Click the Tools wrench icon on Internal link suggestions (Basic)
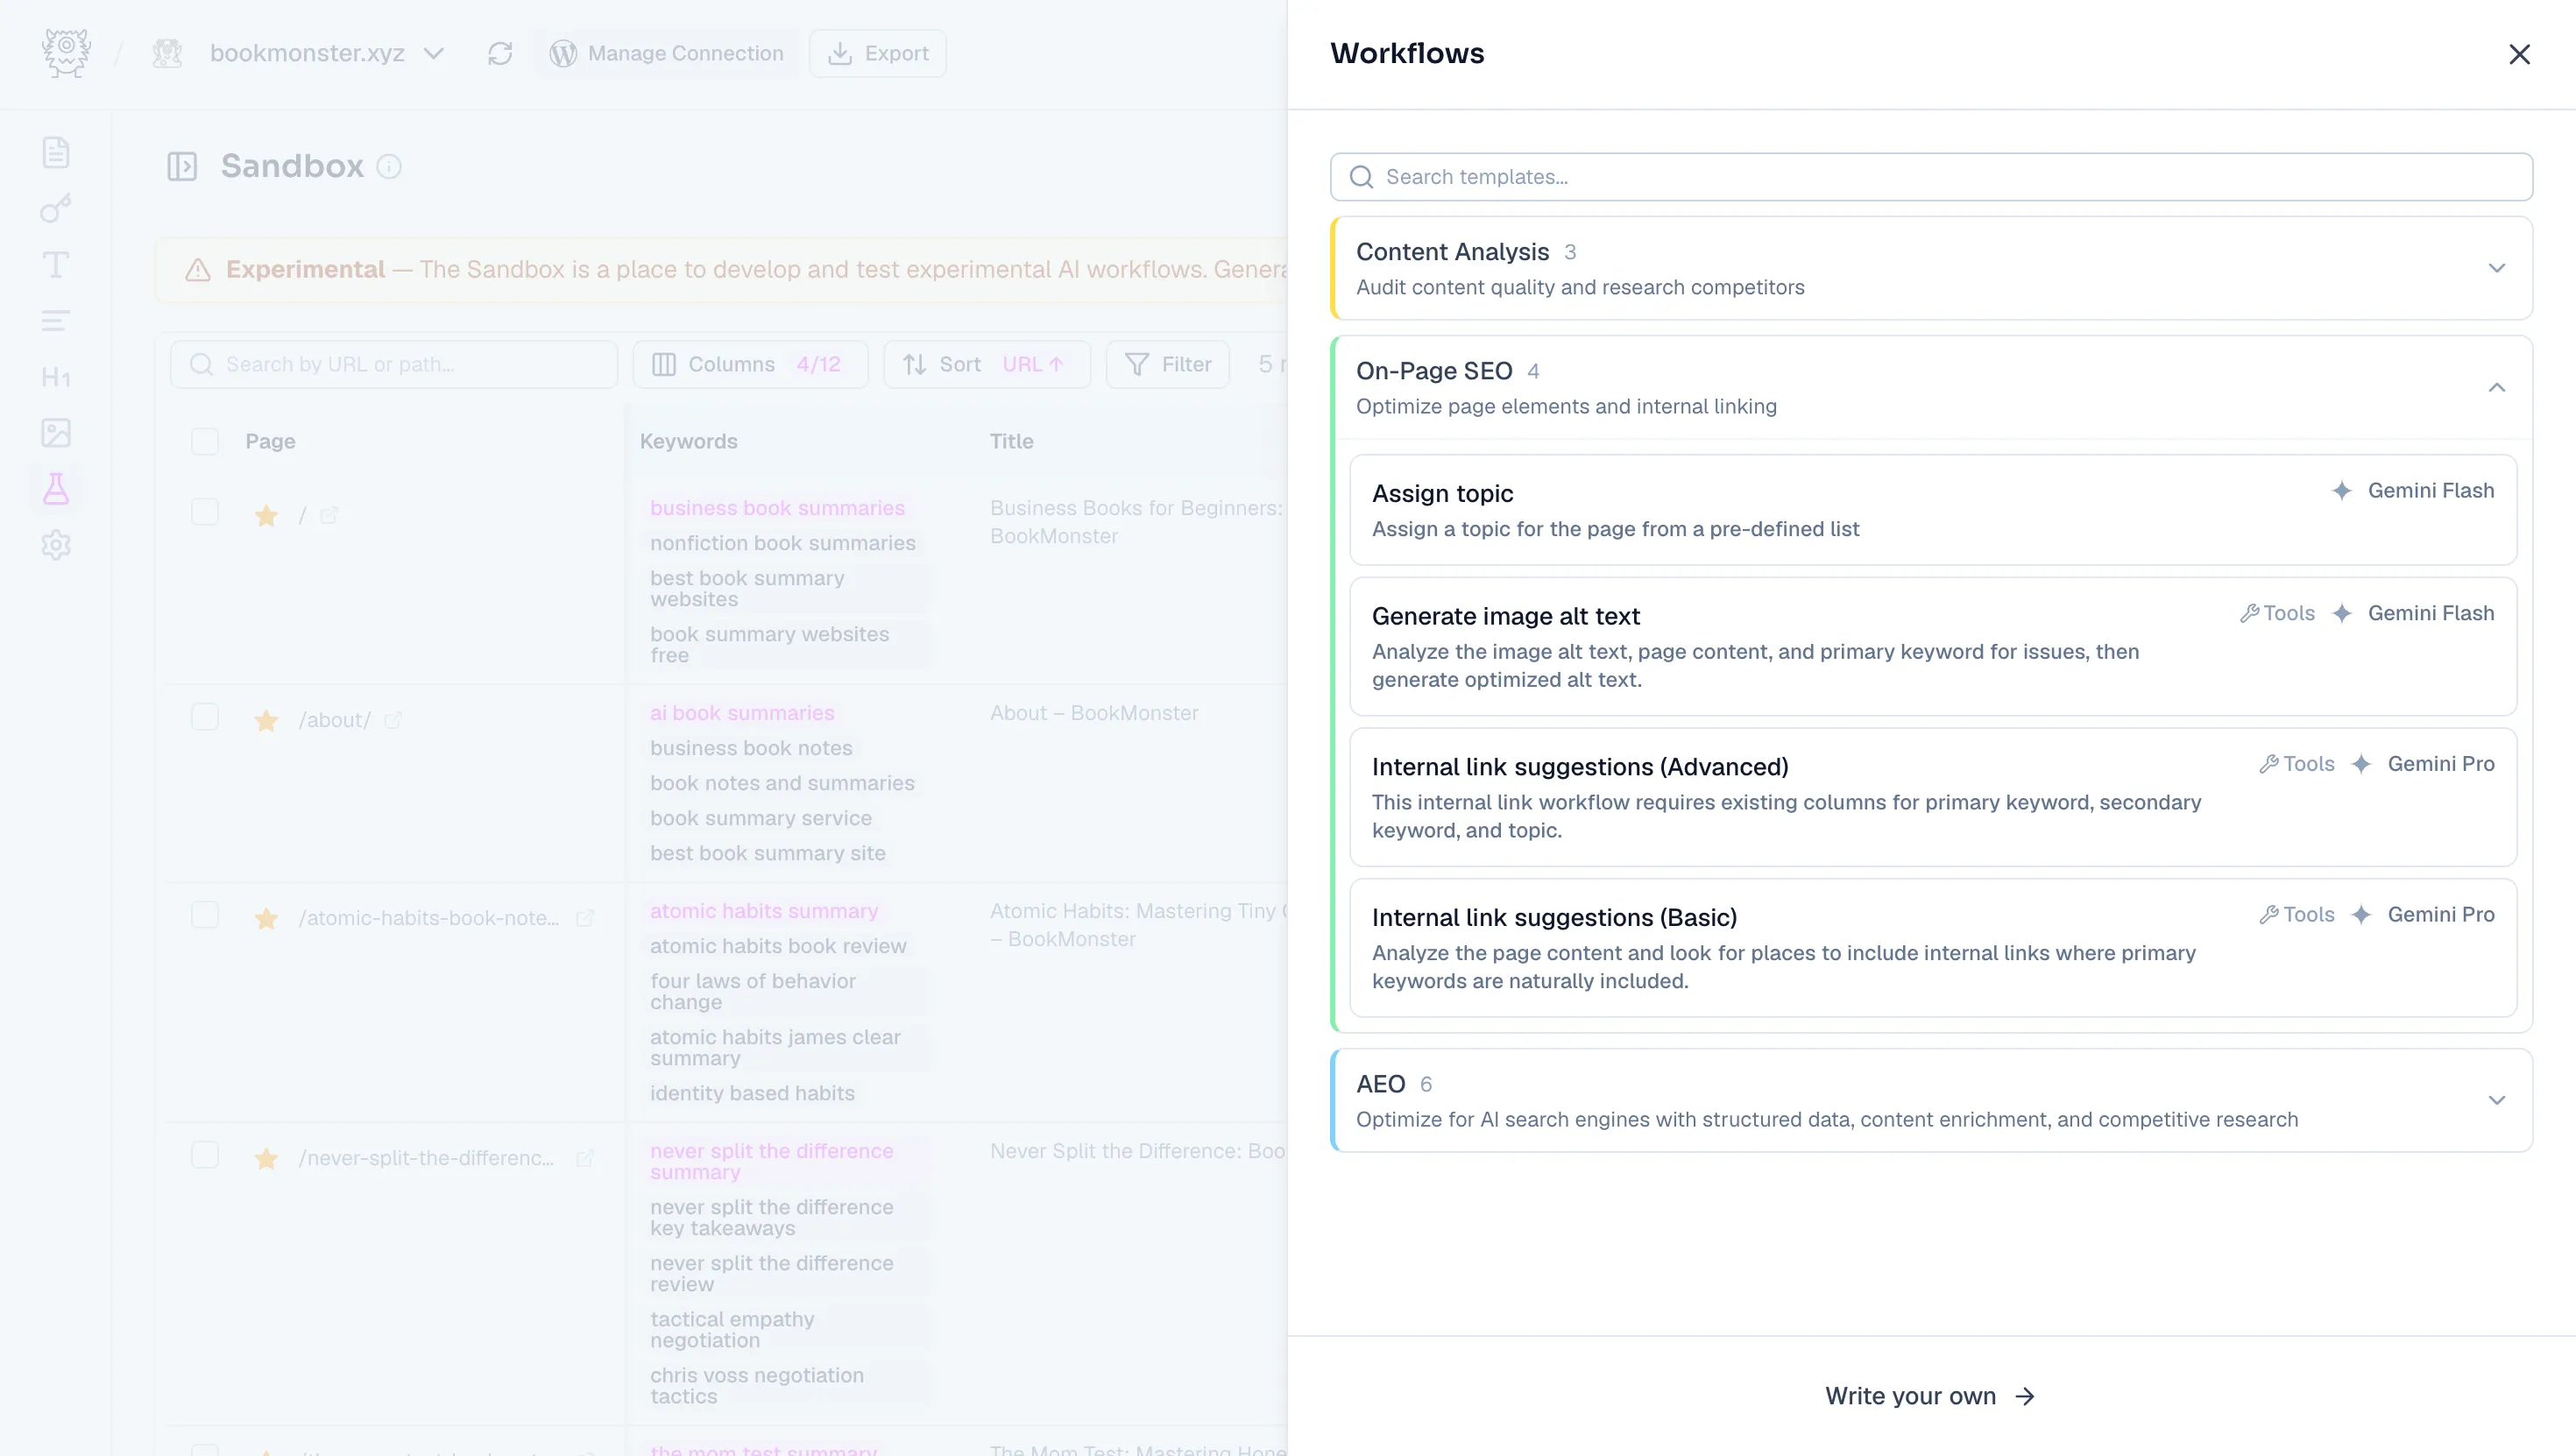This screenshot has width=2576, height=1456. click(2269, 916)
